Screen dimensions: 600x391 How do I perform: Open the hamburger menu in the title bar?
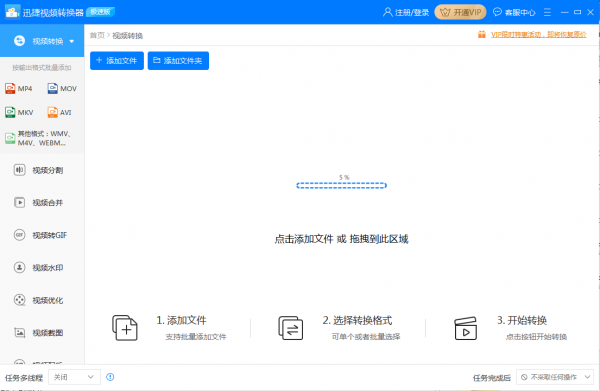(x=547, y=12)
